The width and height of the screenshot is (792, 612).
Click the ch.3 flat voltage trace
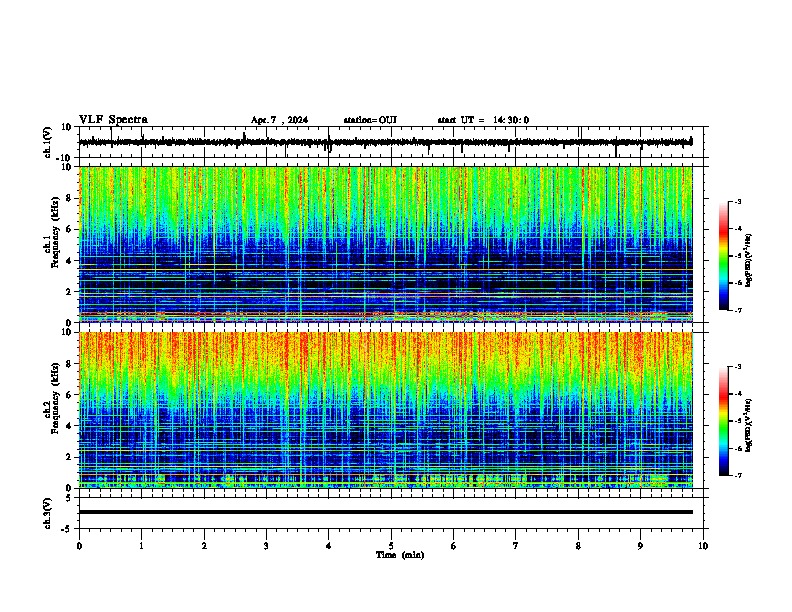(385, 512)
